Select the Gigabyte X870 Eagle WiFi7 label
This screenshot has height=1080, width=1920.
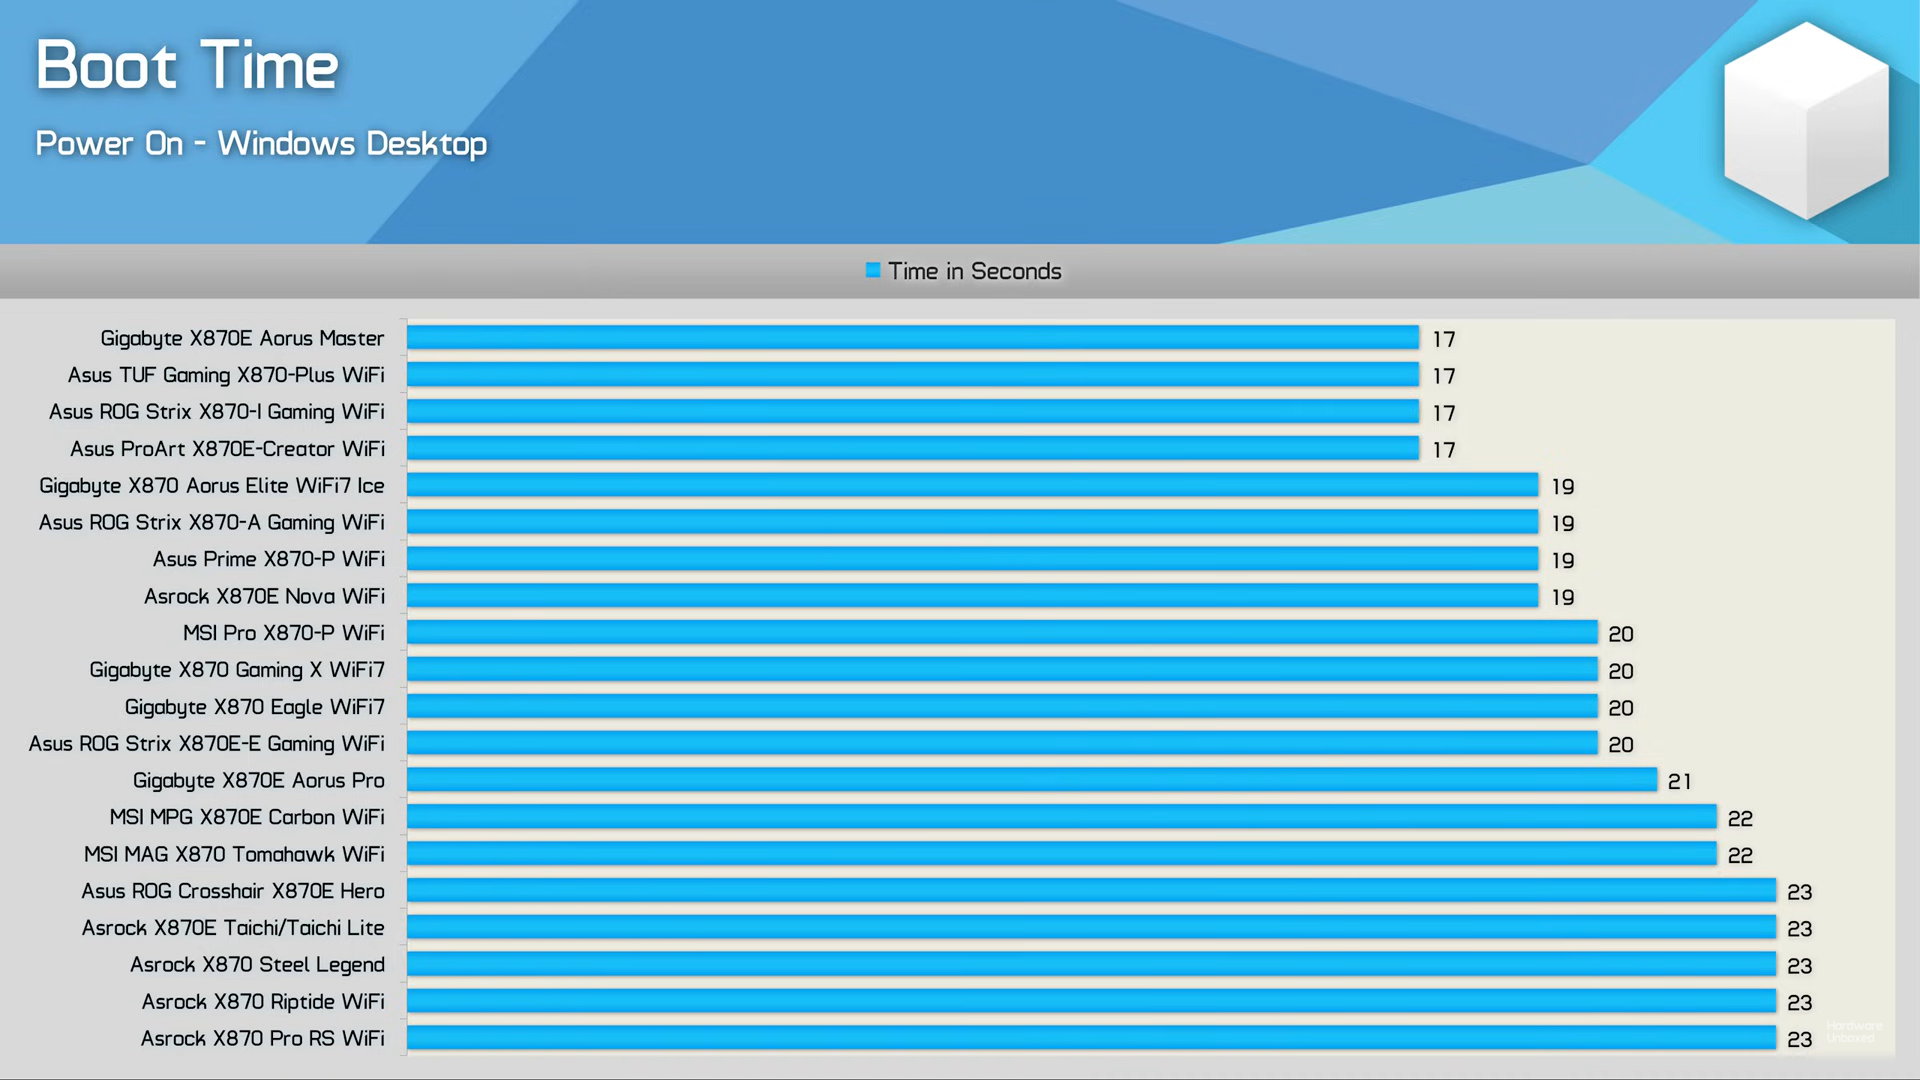(255, 707)
